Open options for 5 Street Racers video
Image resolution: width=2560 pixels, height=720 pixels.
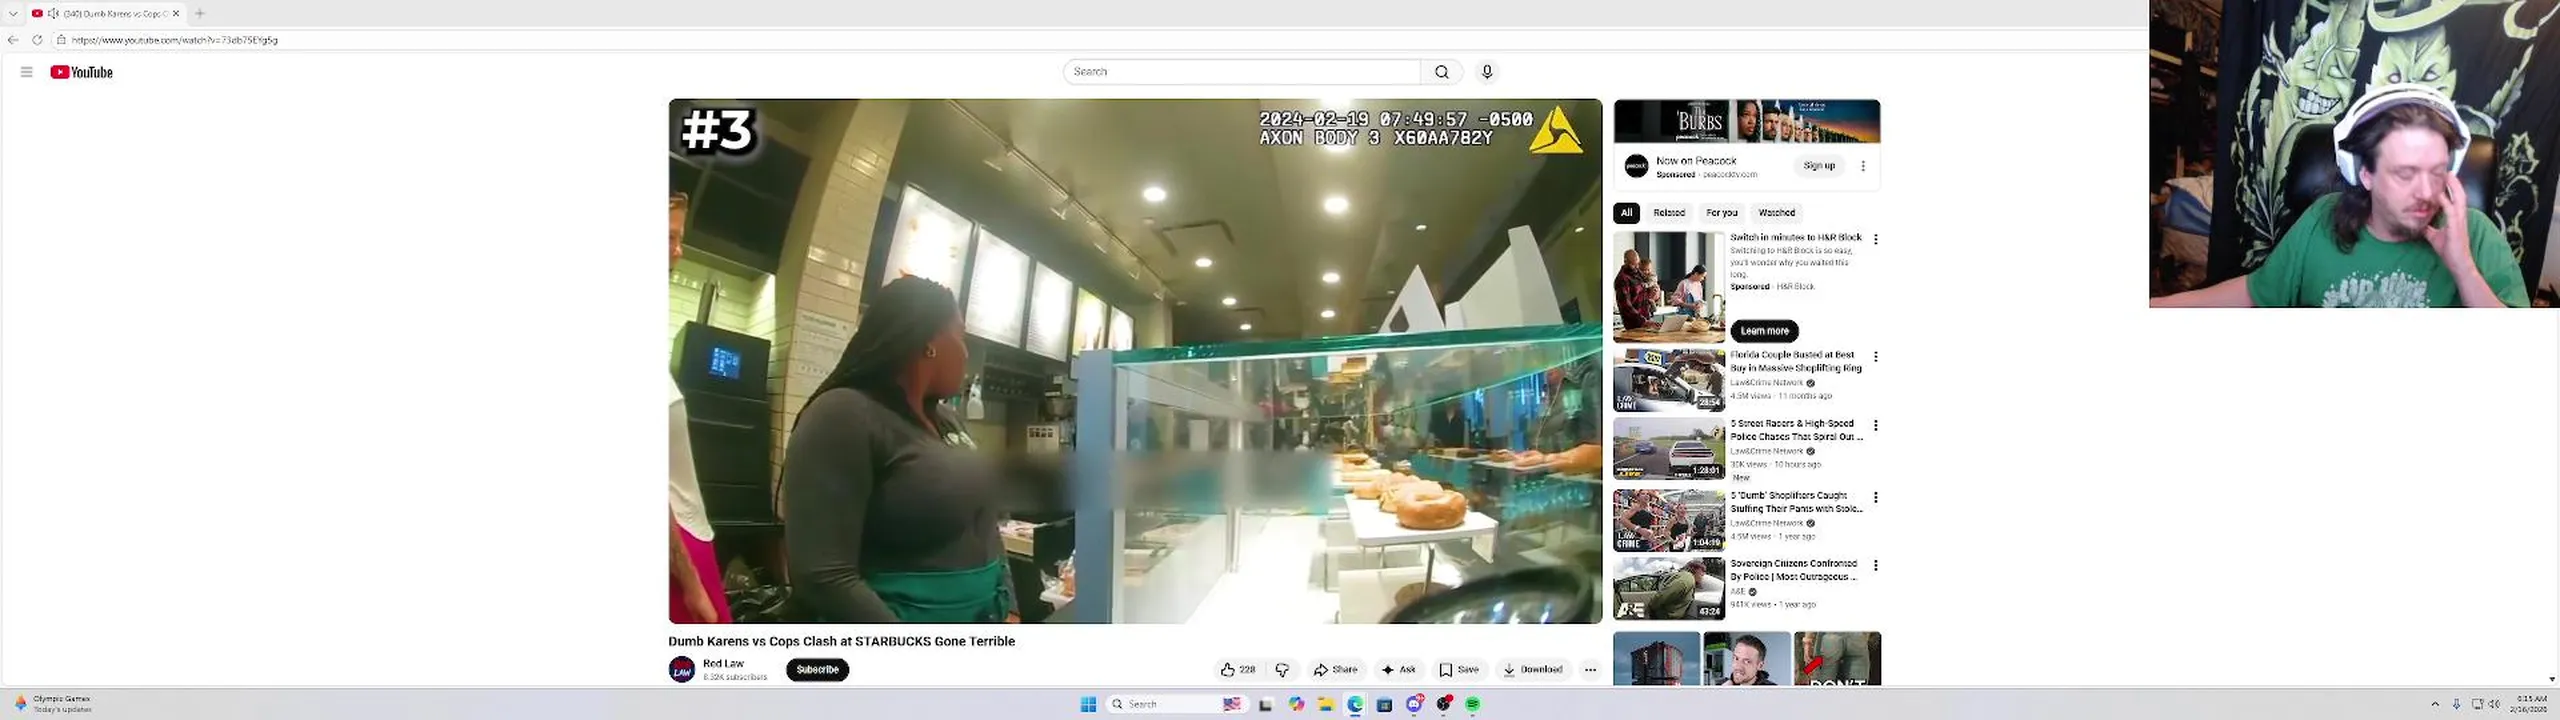click(1876, 426)
